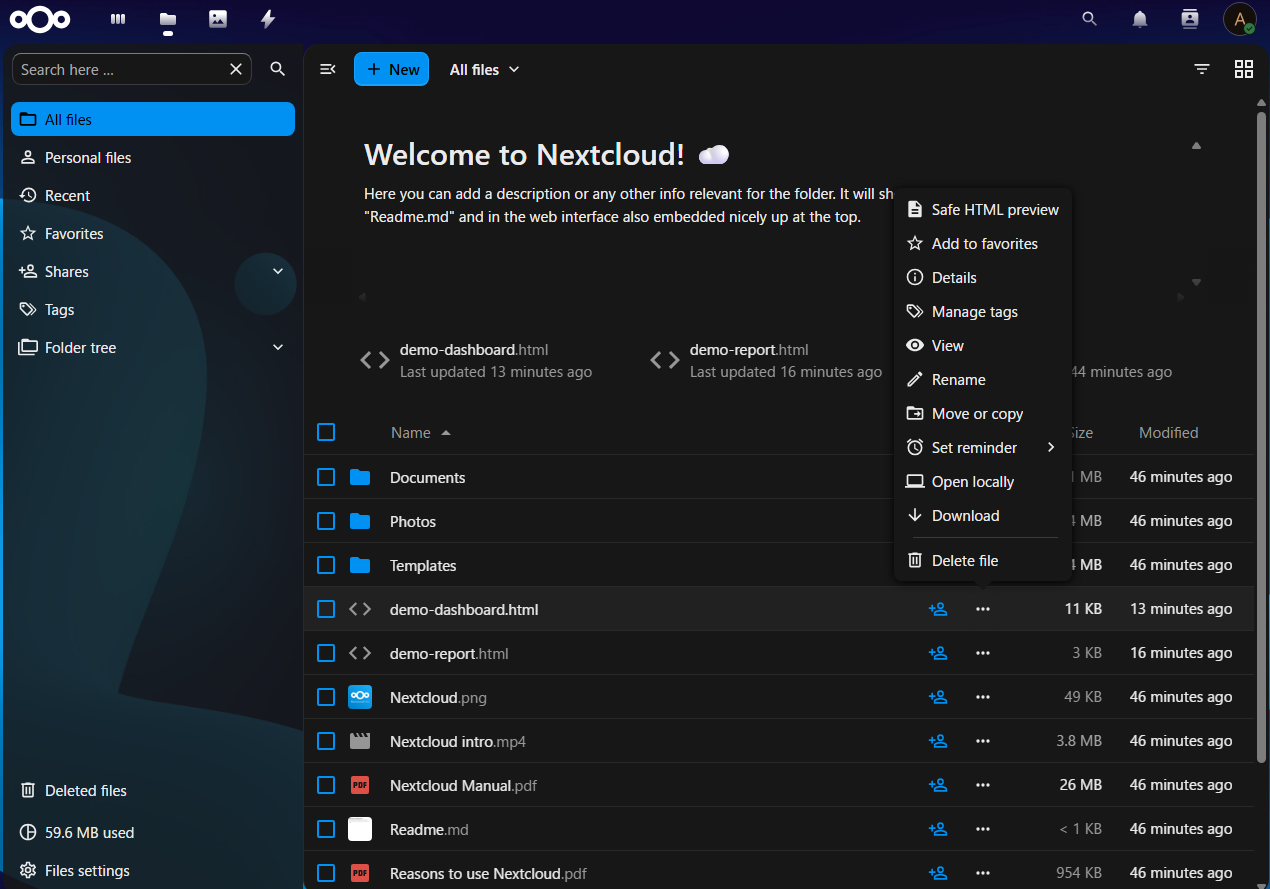Open Files settings at sidebar bottom

tap(153, 870)
